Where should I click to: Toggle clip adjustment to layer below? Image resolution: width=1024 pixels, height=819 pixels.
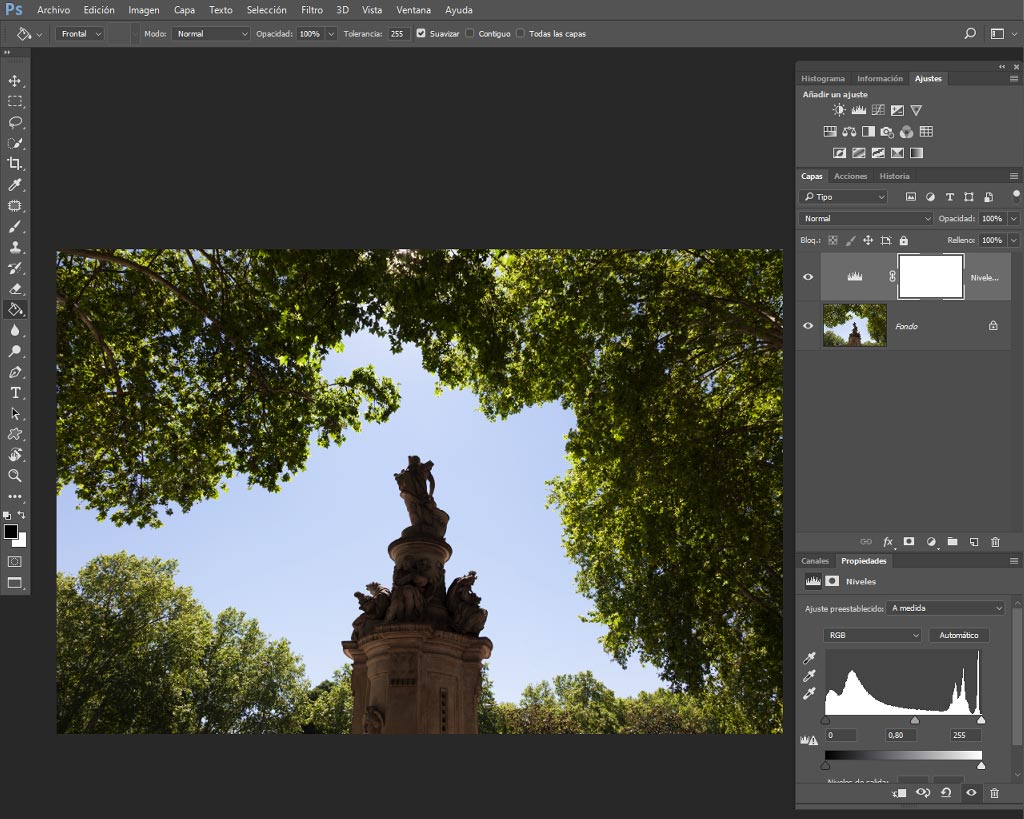coord(899,793)
